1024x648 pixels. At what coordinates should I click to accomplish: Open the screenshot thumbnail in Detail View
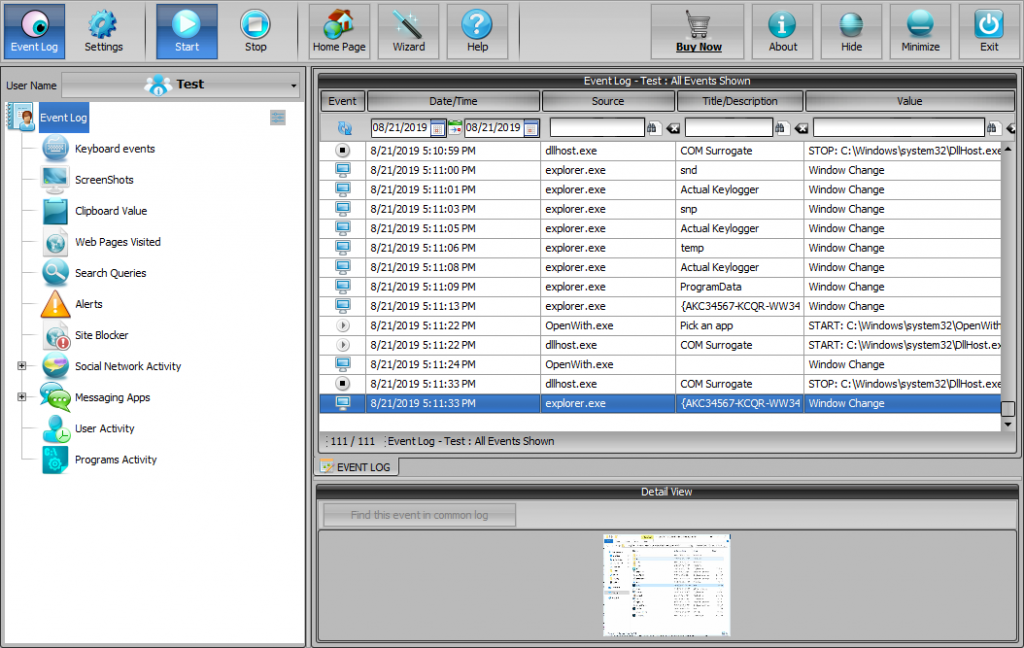tap(667, 585)
